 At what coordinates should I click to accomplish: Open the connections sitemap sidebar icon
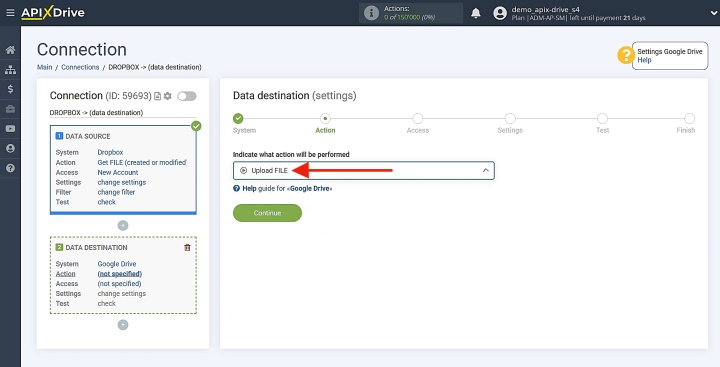(10, 70)
